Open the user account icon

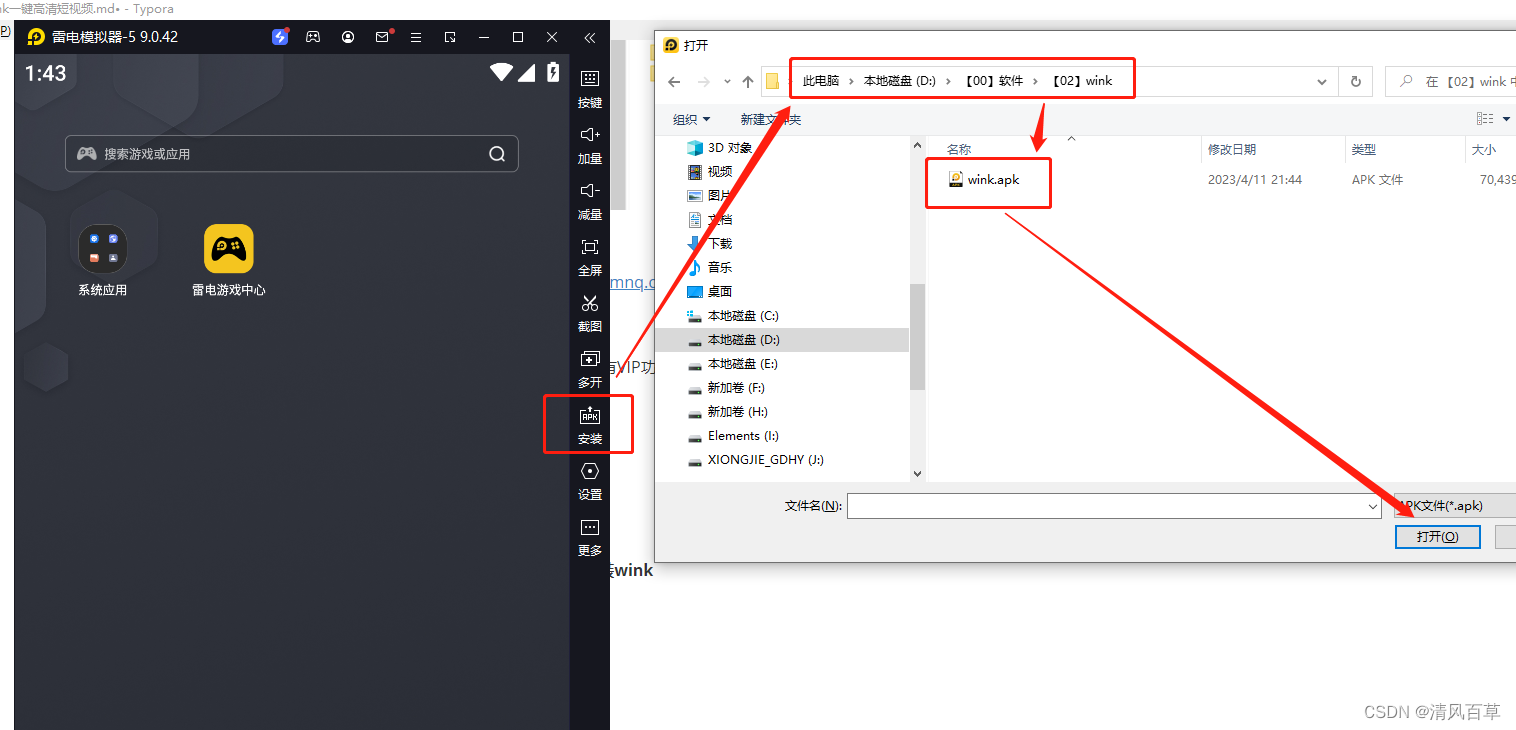(348, 37)
